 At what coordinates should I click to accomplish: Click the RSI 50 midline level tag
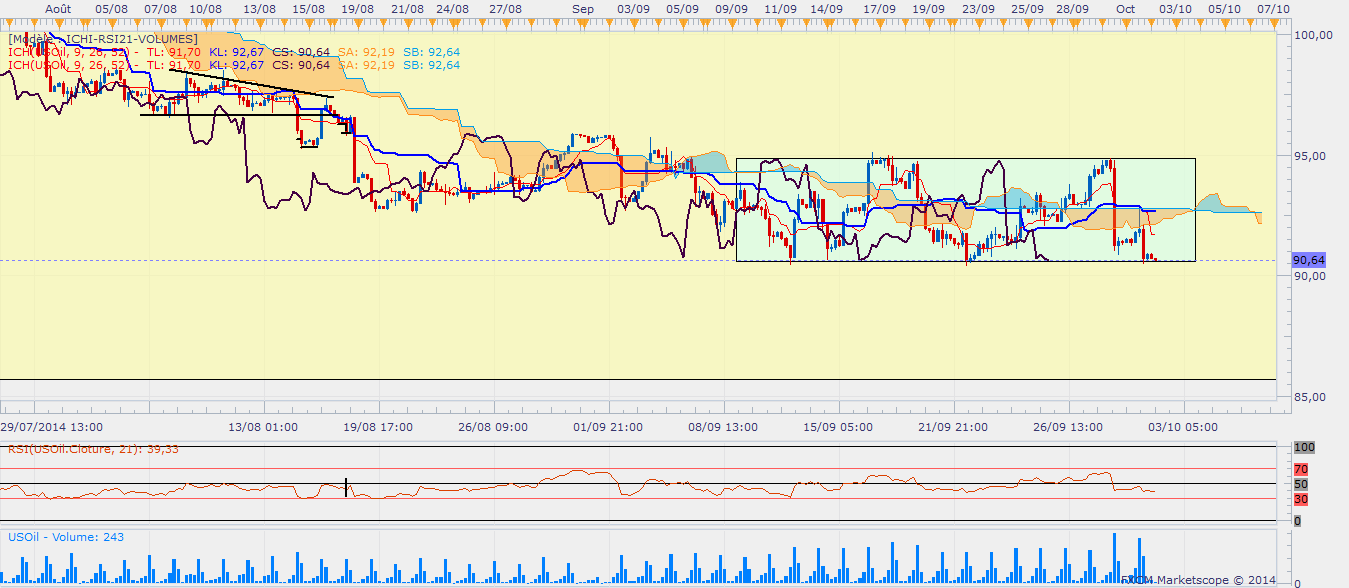click(x=1301, y=484)
